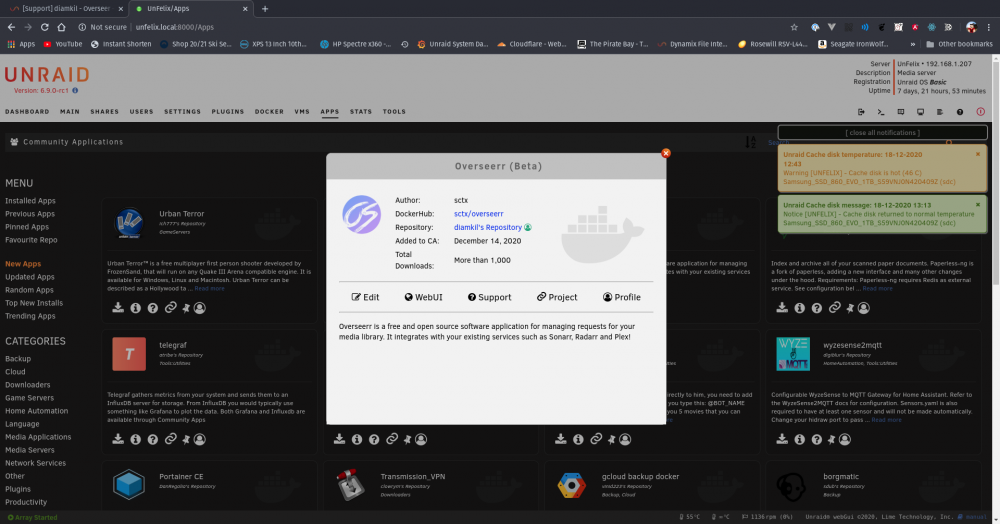Open the Overseerr WebUI
This screenshot has width=1000, height=524.
click(x=423, y=297)
